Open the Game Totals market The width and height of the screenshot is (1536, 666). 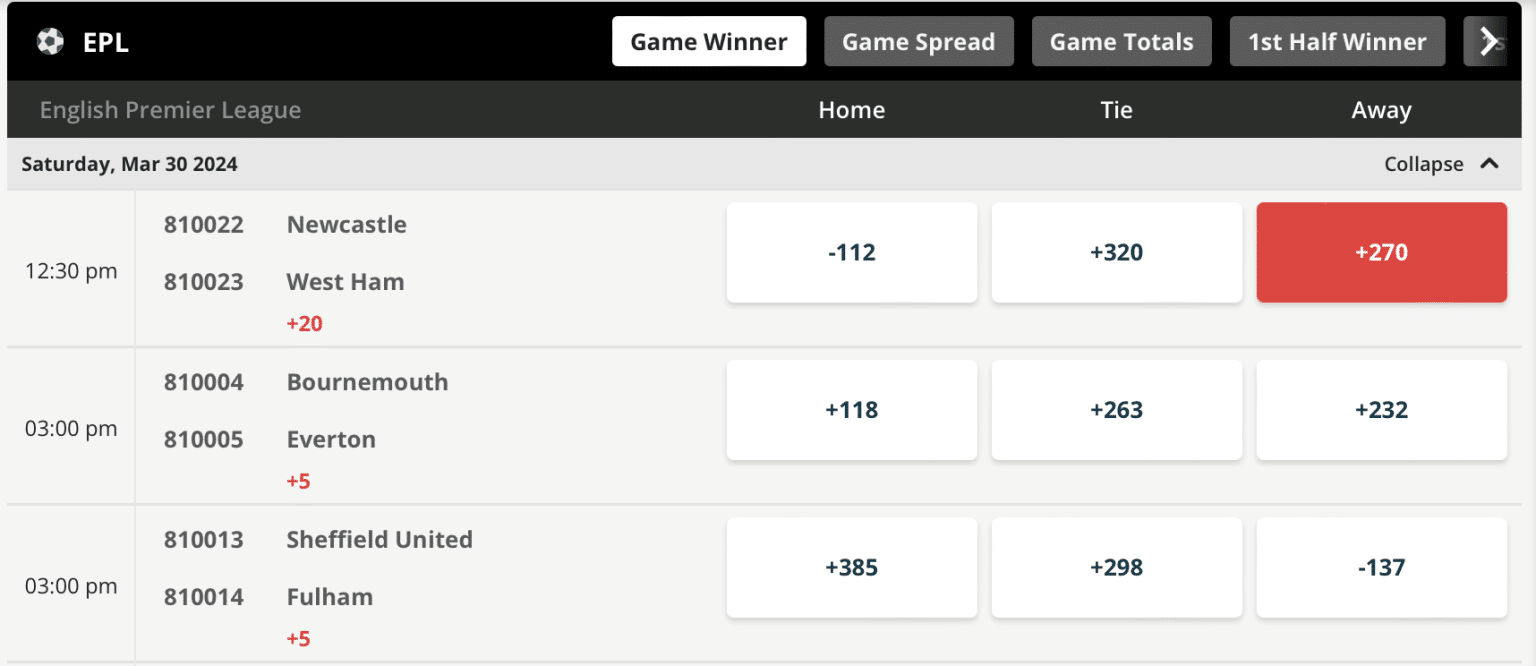(1121, 41)
